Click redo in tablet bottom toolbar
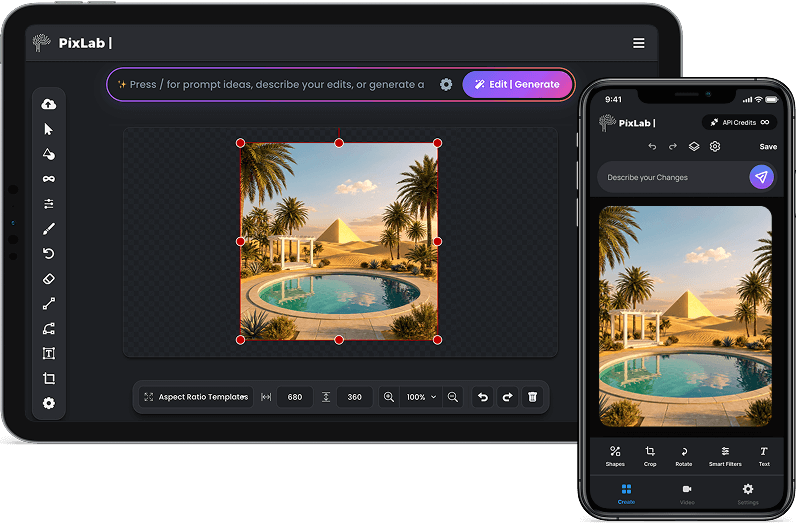 (x=507, y=397)
